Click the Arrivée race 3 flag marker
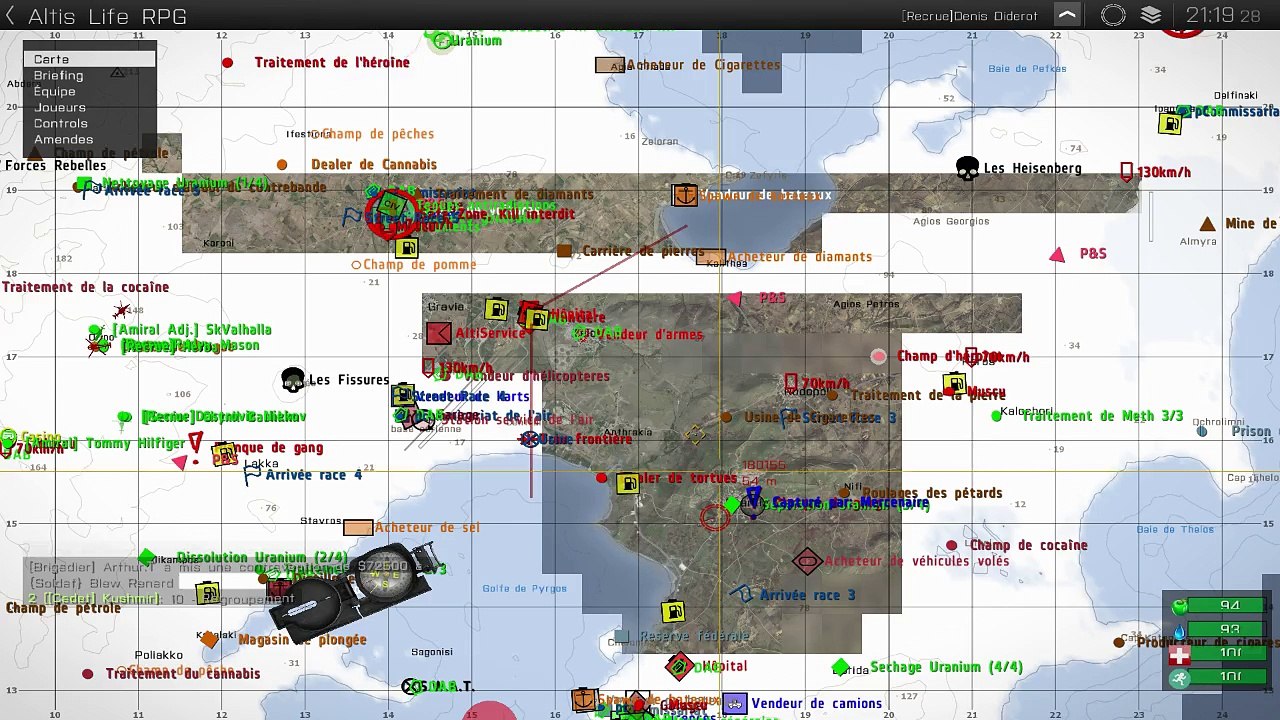This screenshot has width=1280, height=720. click(742, 595)
